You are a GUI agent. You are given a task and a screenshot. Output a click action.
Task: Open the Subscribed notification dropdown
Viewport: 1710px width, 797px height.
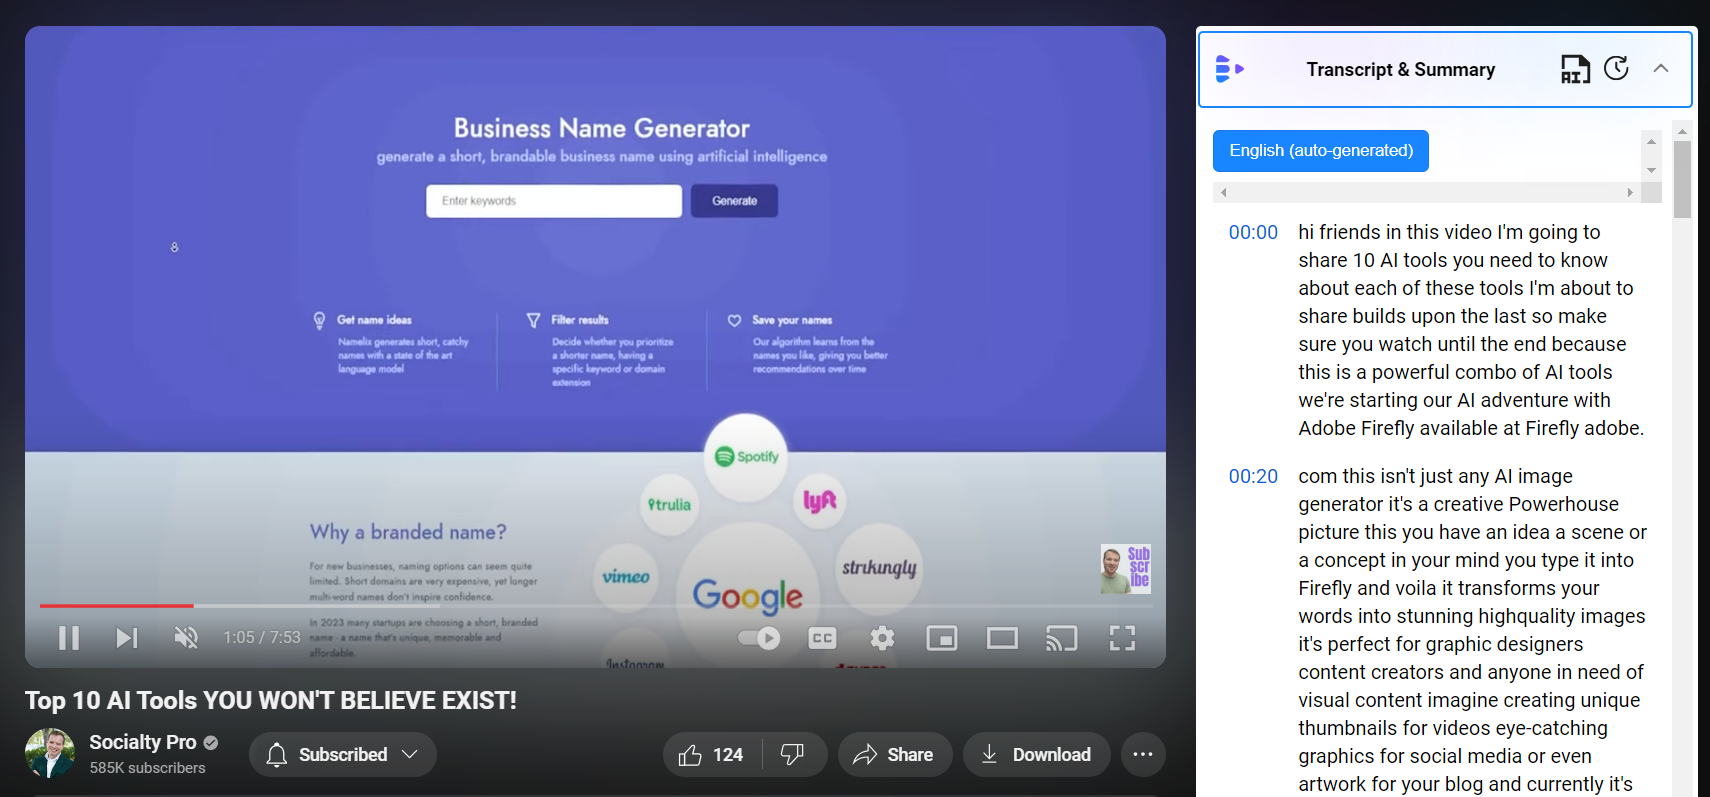pos(342,755)
